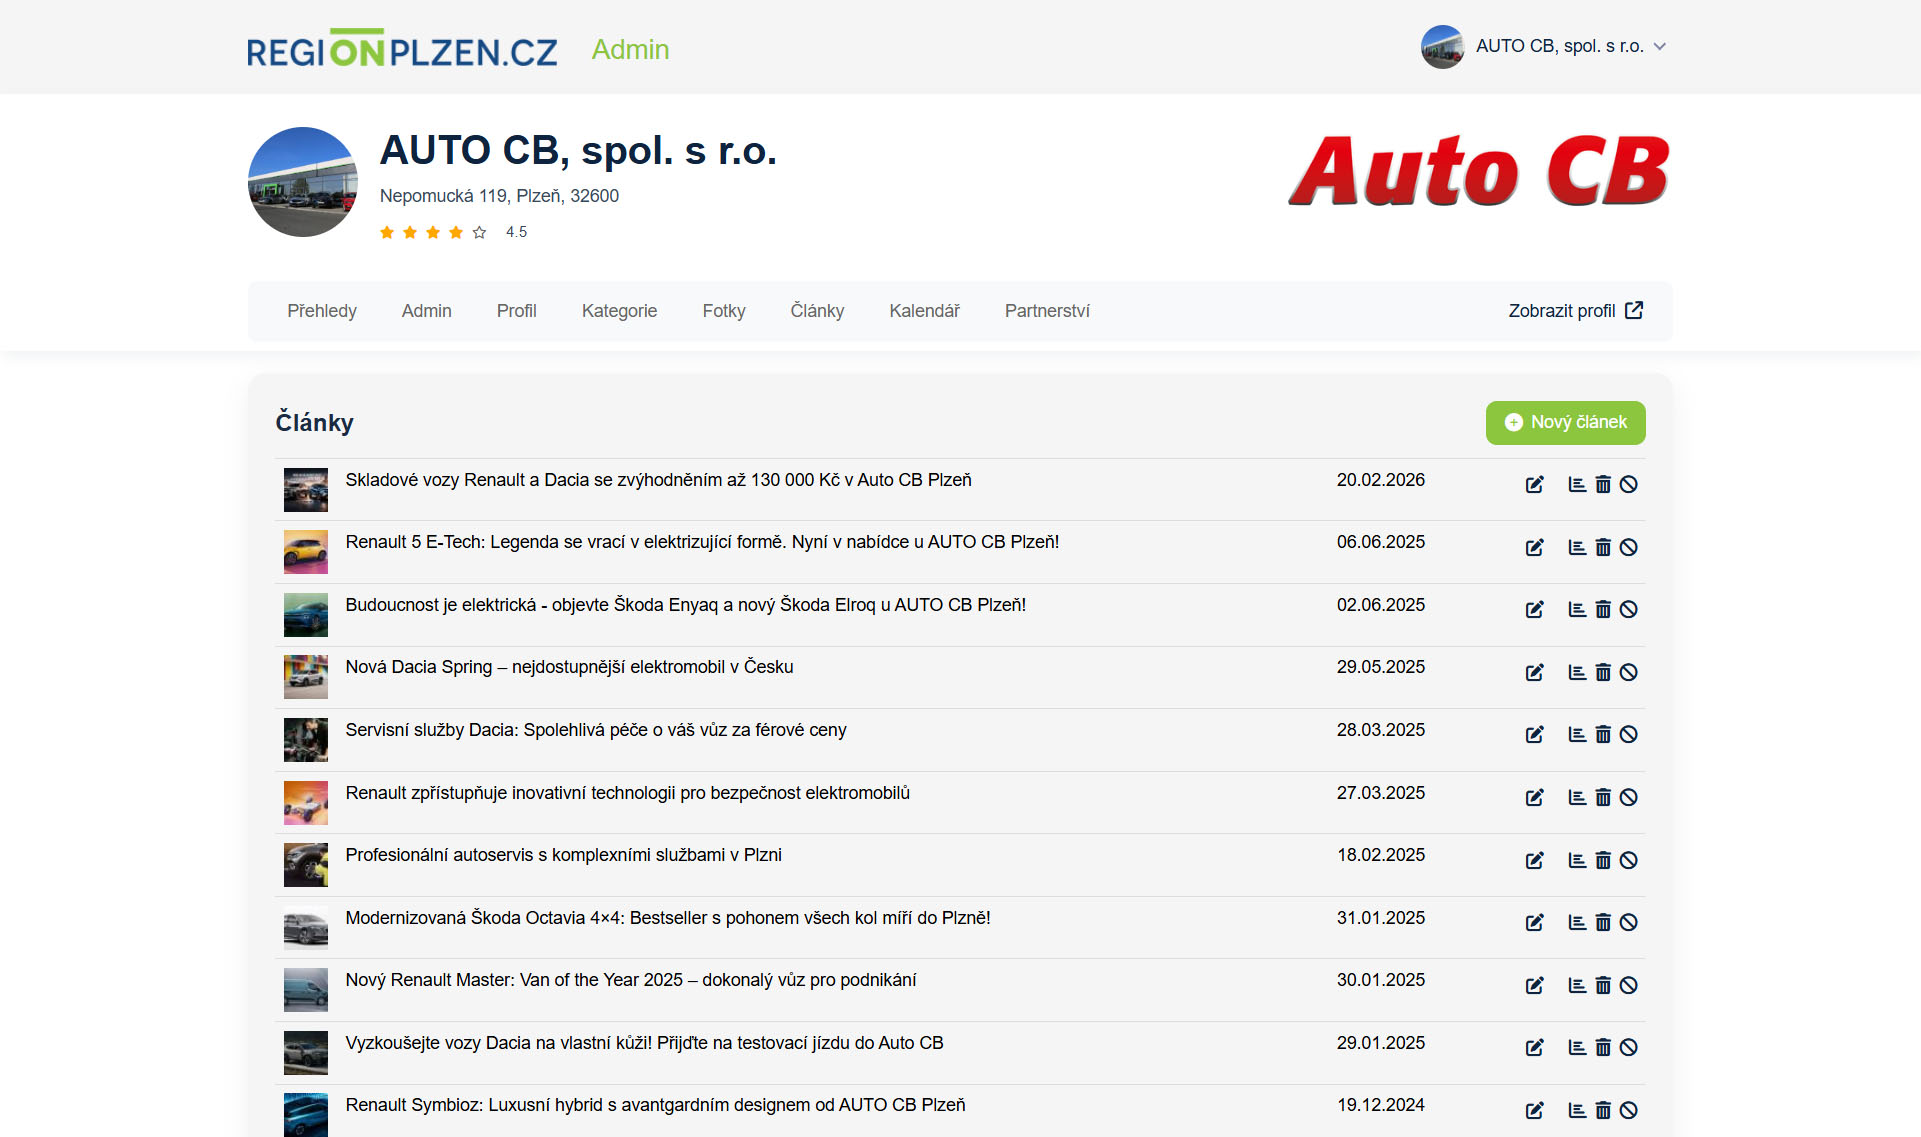
Task: Open the Přehledy tab
Action: 322,311
